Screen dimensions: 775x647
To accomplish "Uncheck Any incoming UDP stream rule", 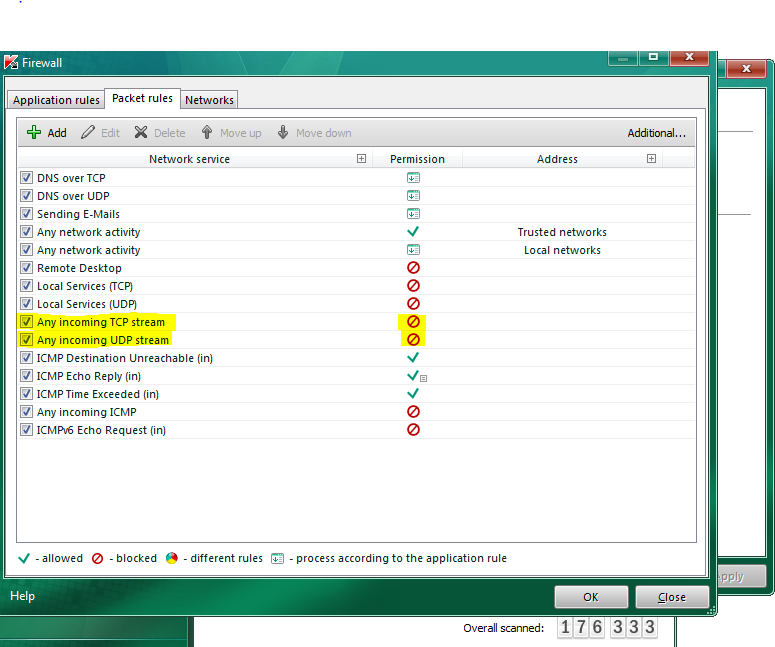I will click(27, 340).
